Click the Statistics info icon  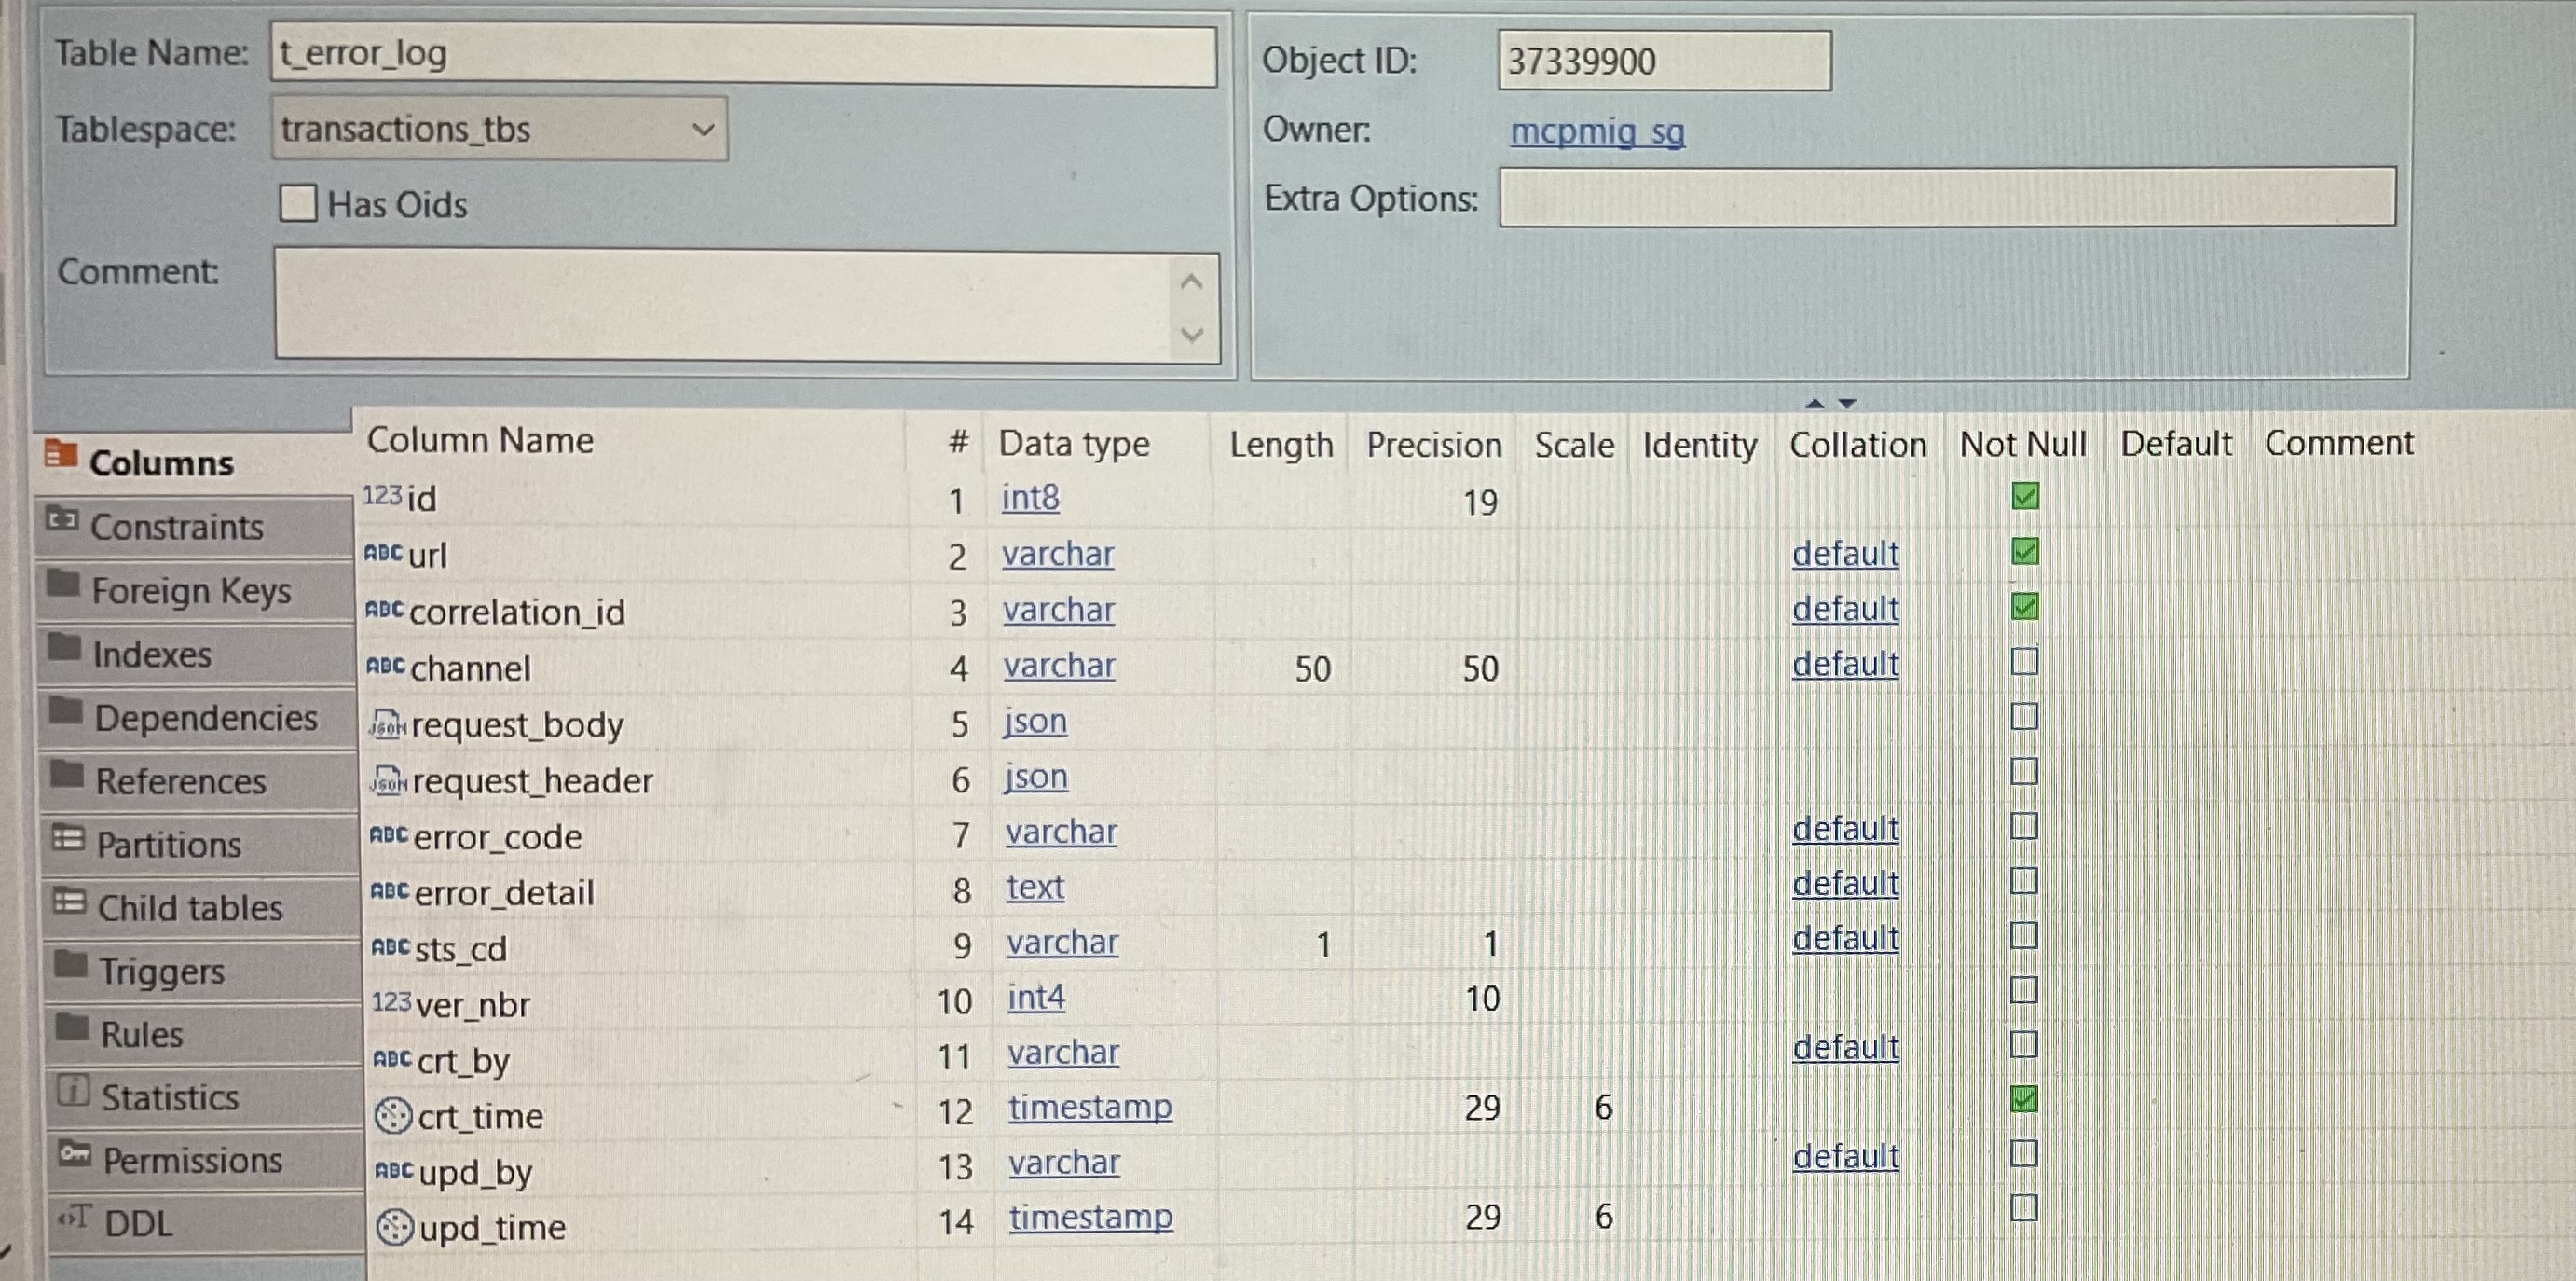tap(73, 1090)
